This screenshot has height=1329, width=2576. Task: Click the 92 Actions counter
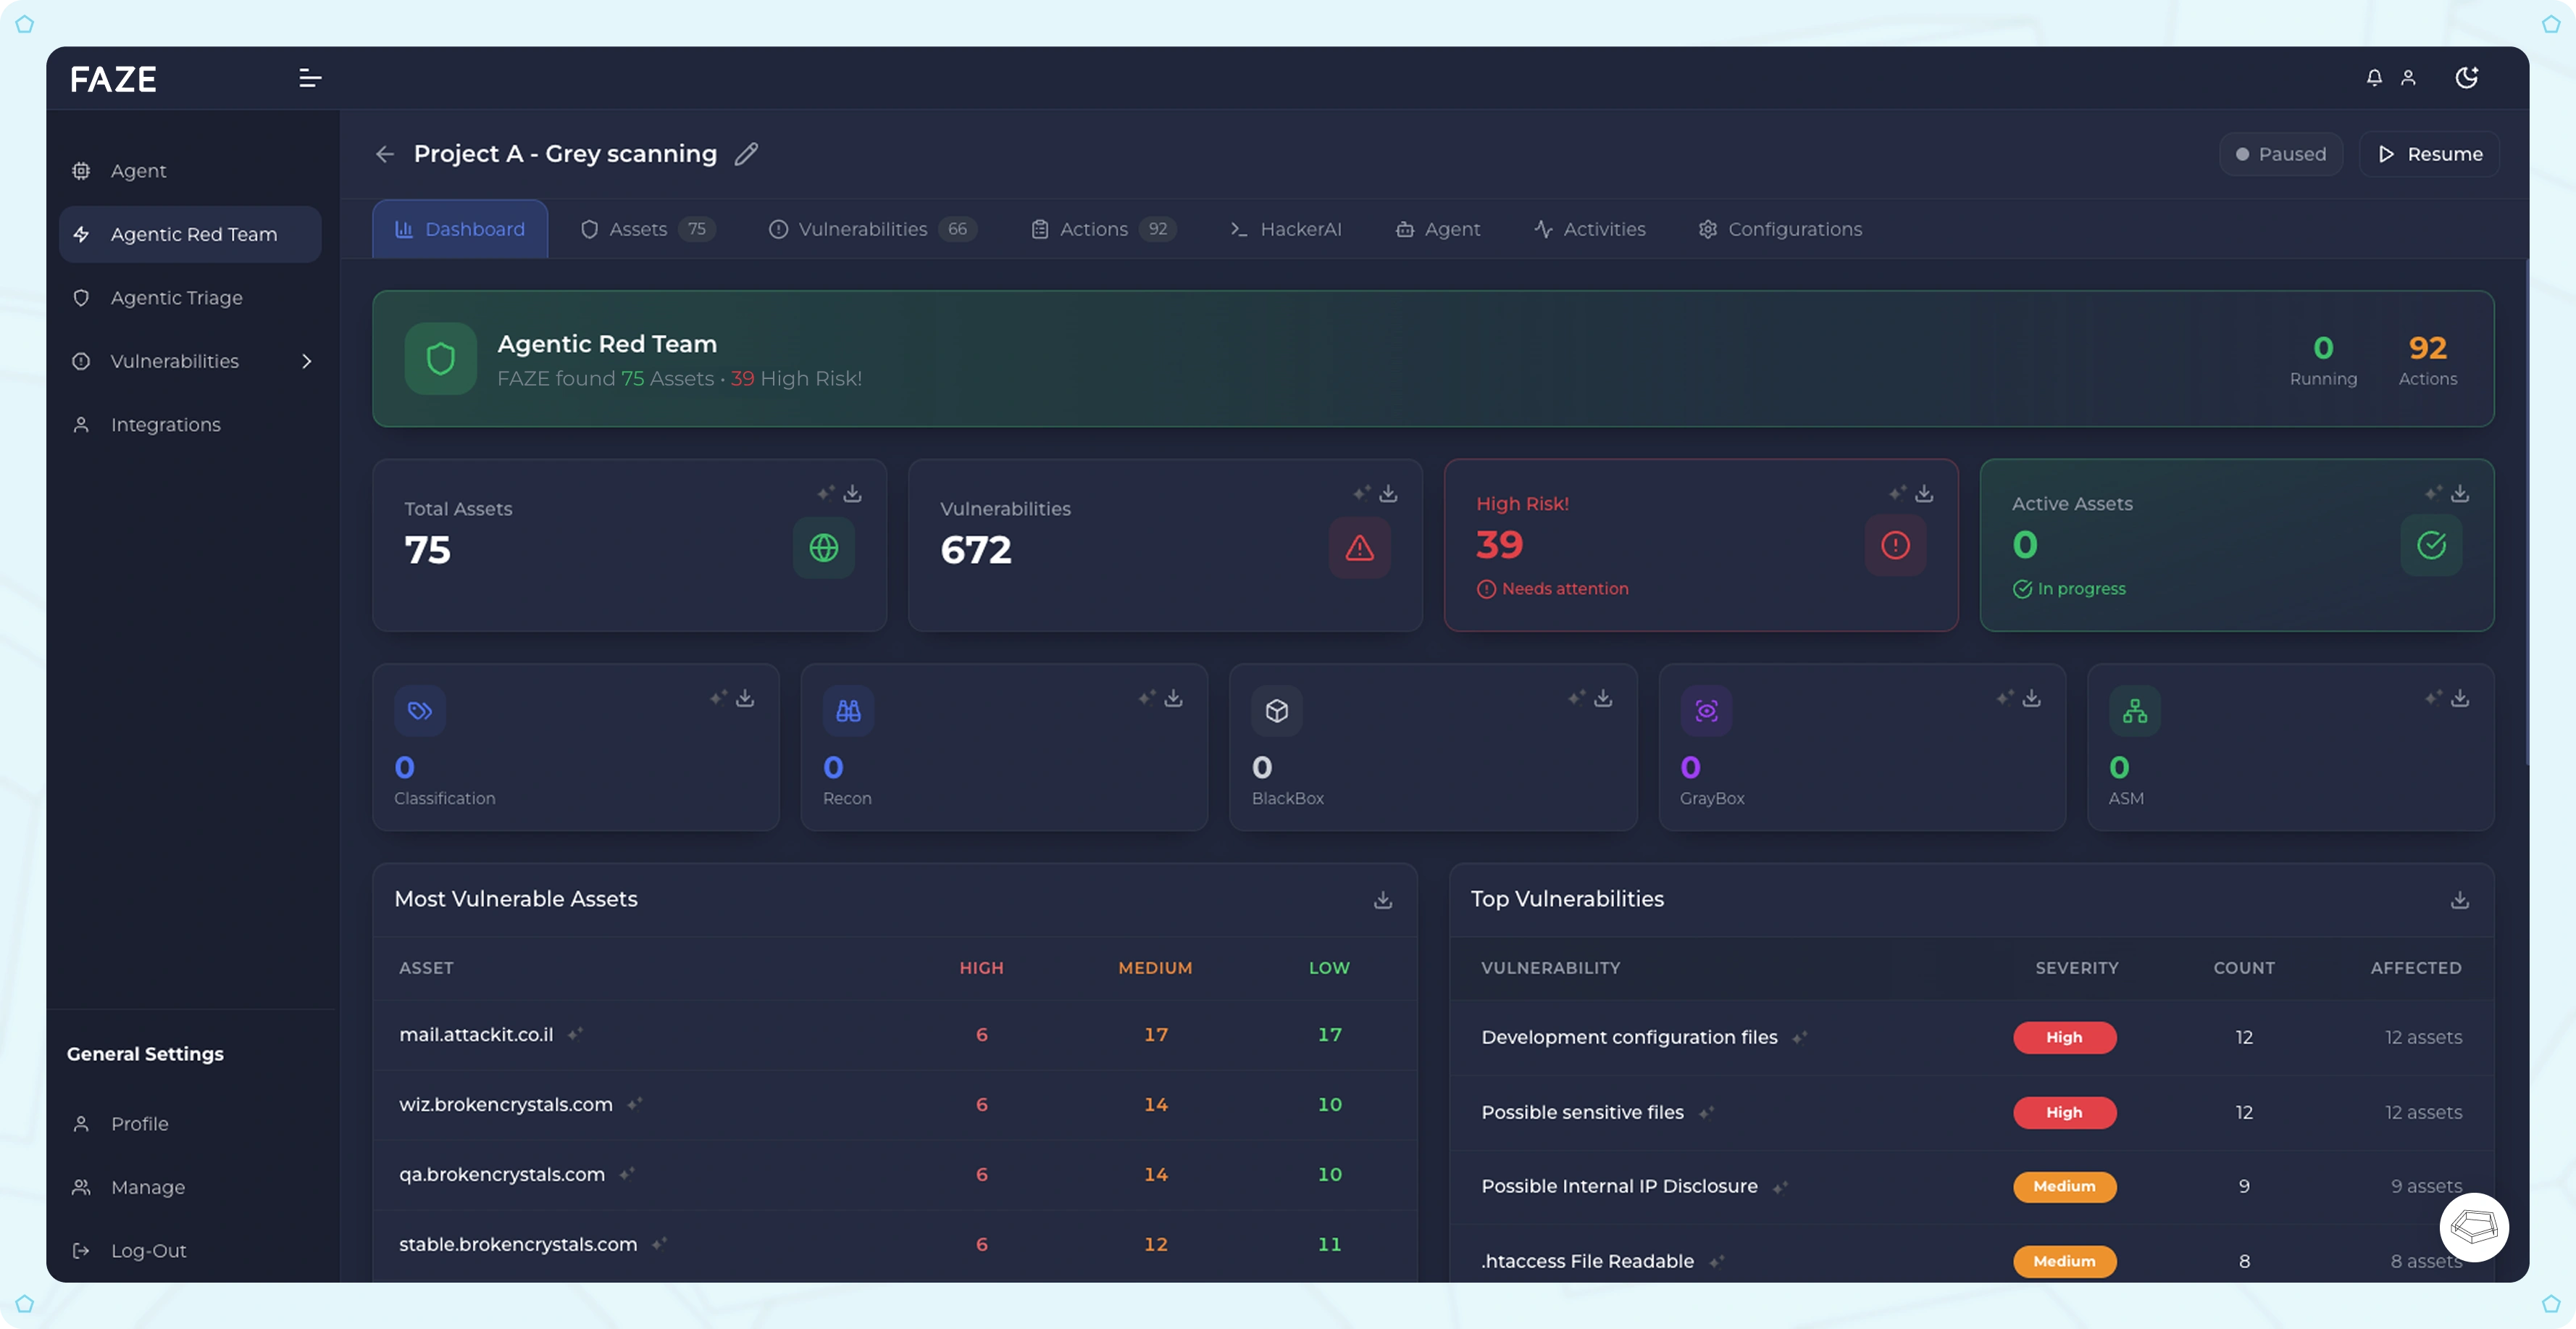point(2428,360)
